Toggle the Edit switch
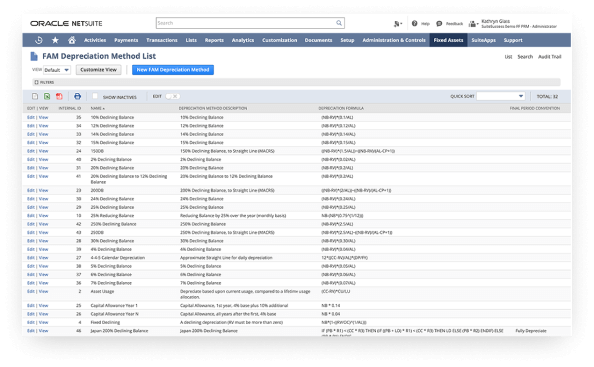This screenshot has height=367, width=594. [172, 97]
